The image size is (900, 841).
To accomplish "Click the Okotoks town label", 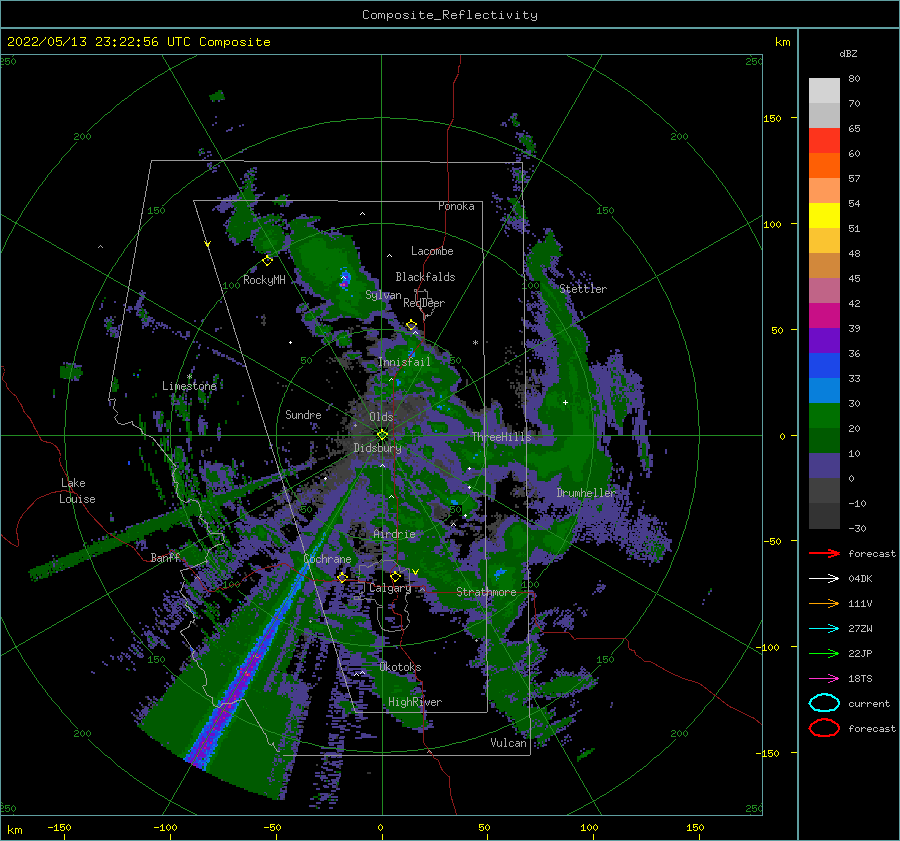I will 400,667.
